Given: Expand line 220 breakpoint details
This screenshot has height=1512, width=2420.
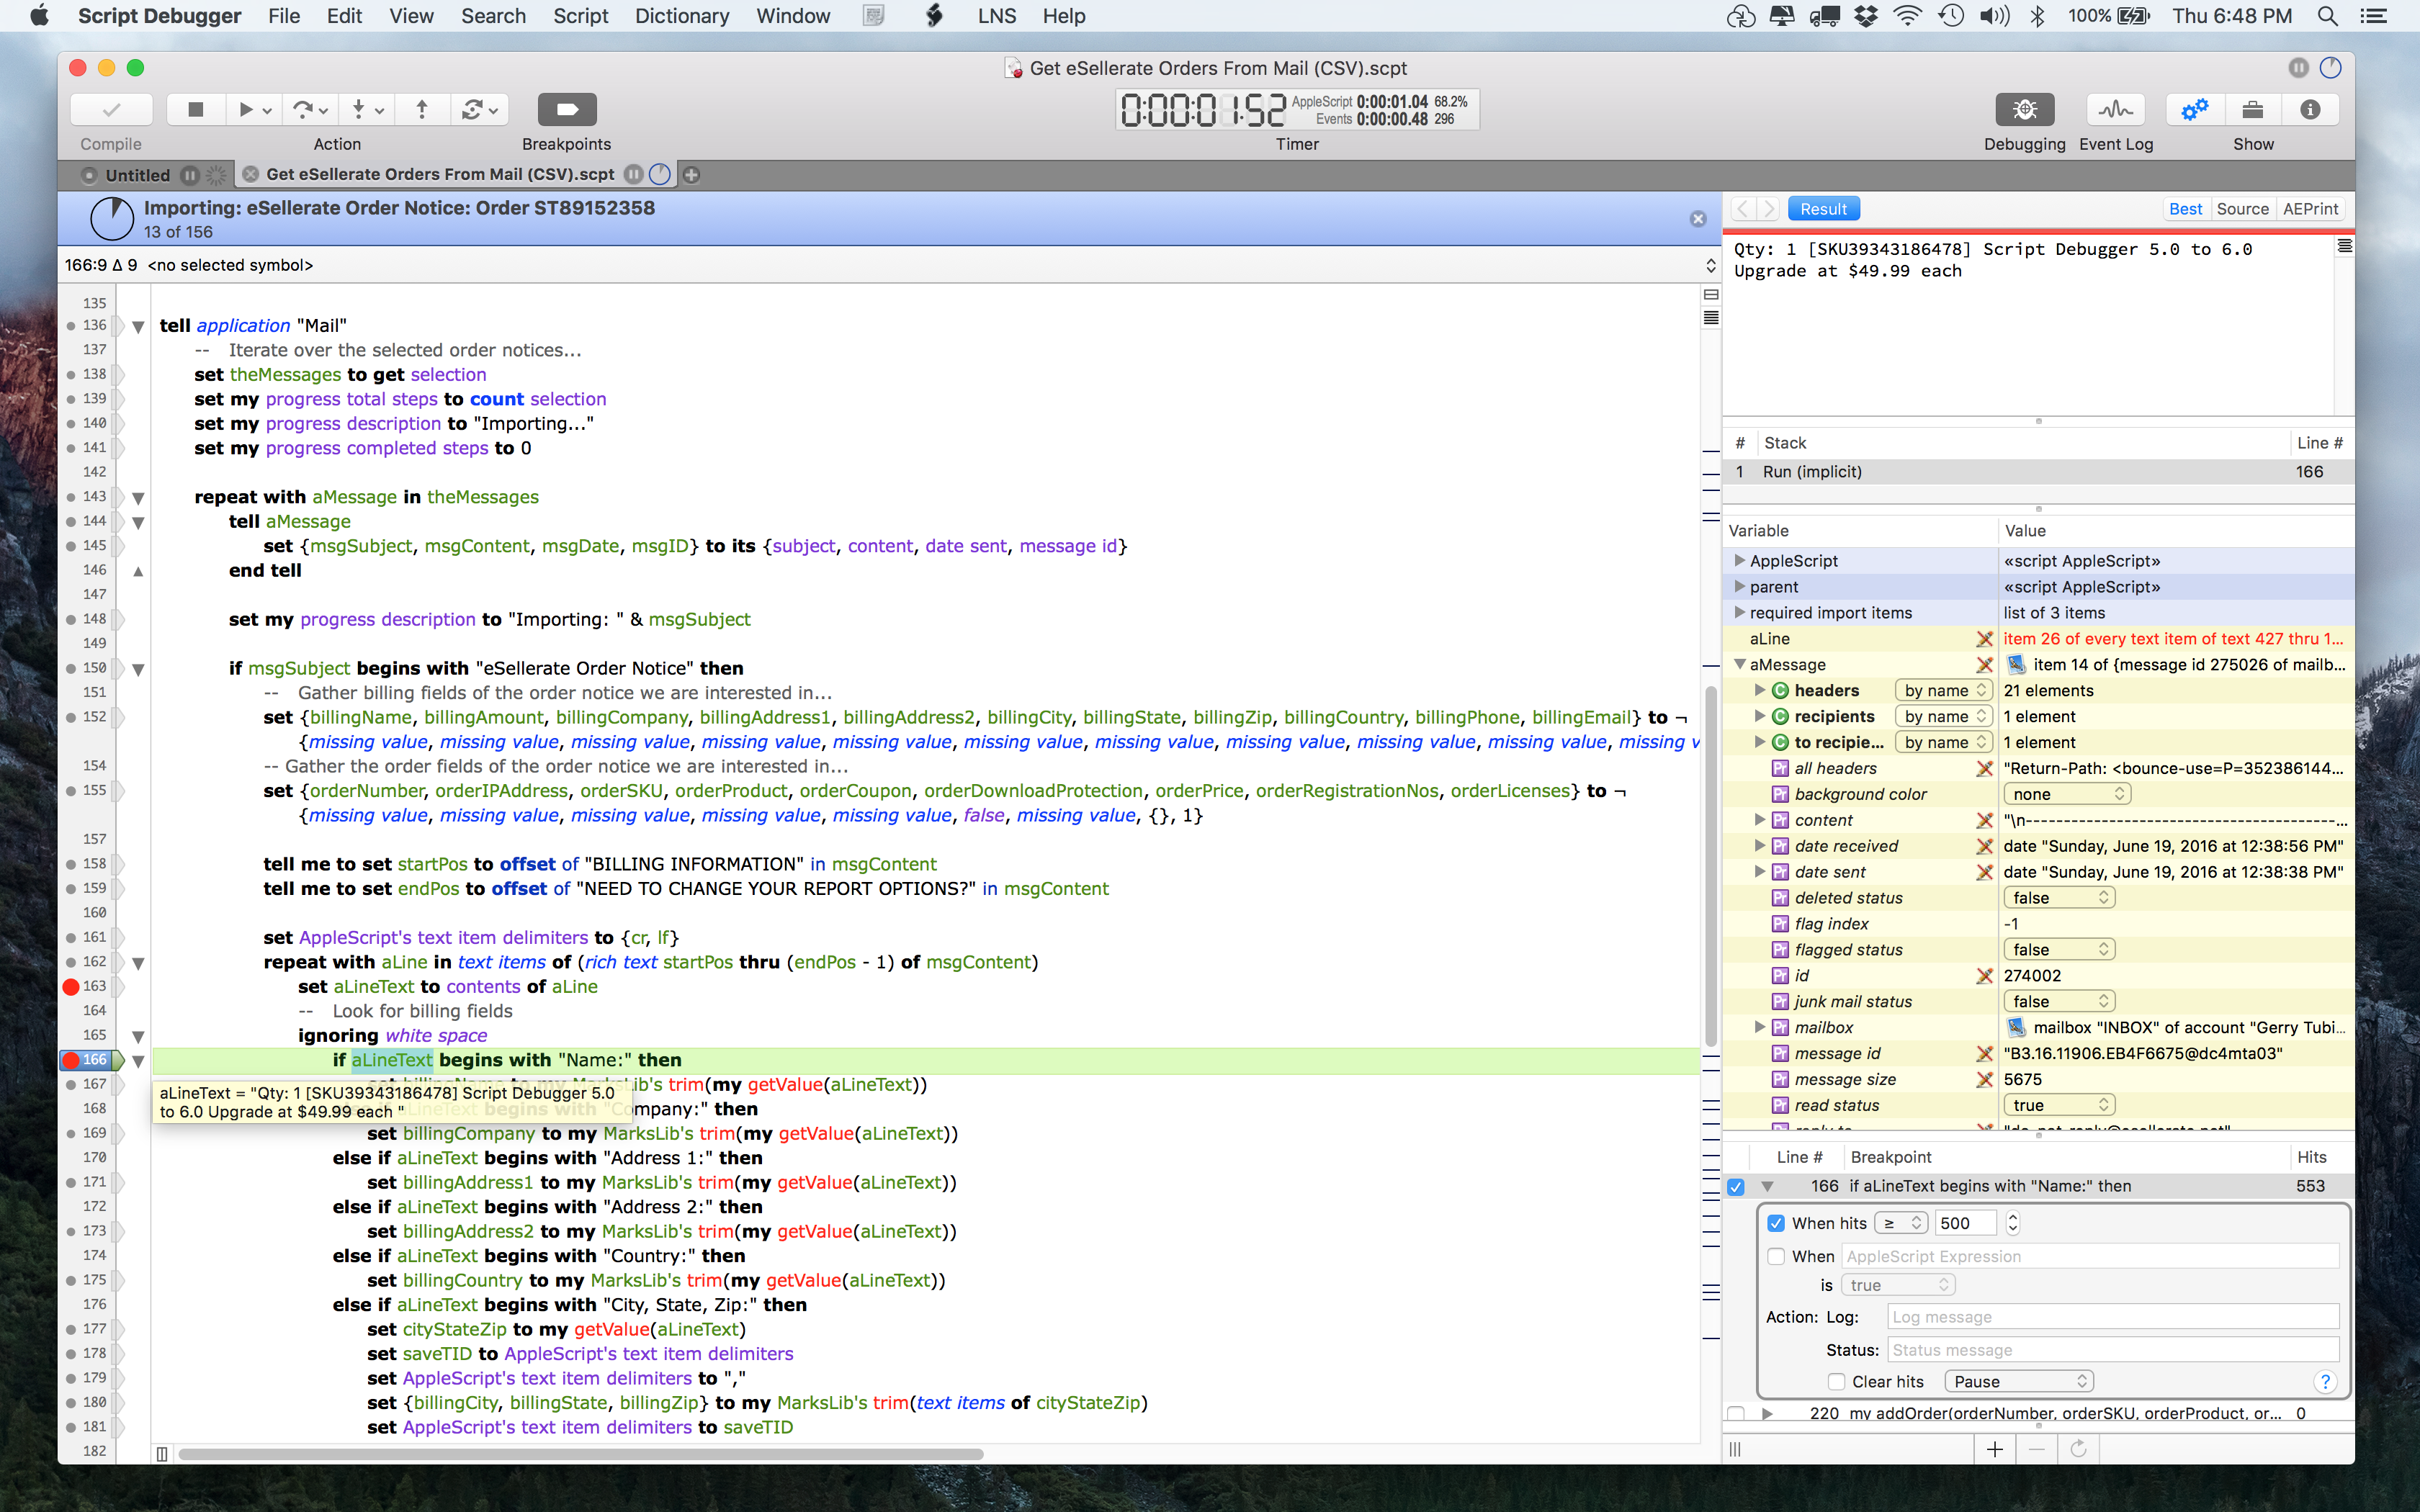Looking at the screenshot, I should pos(1767,1413).
